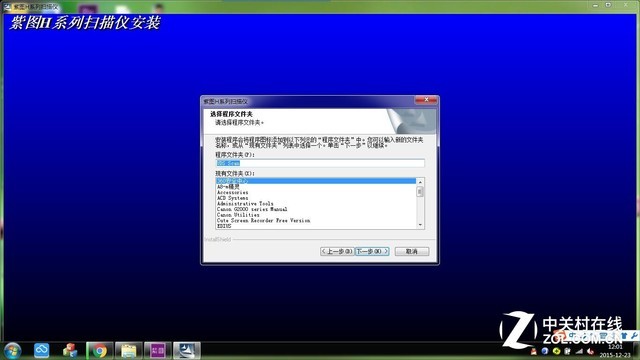Click the network signal tray icon

(579, 351)
